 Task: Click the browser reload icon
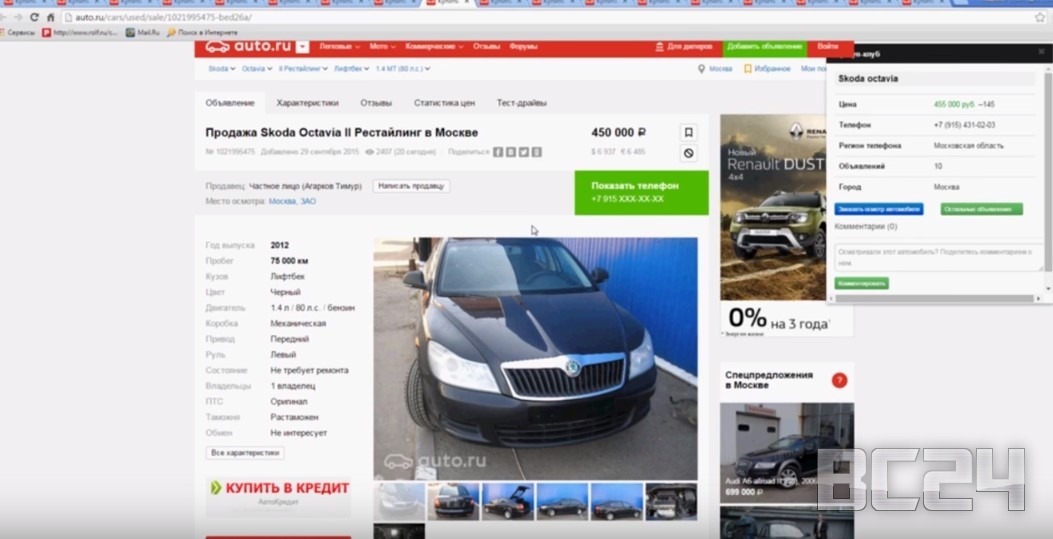coord(35,17)
